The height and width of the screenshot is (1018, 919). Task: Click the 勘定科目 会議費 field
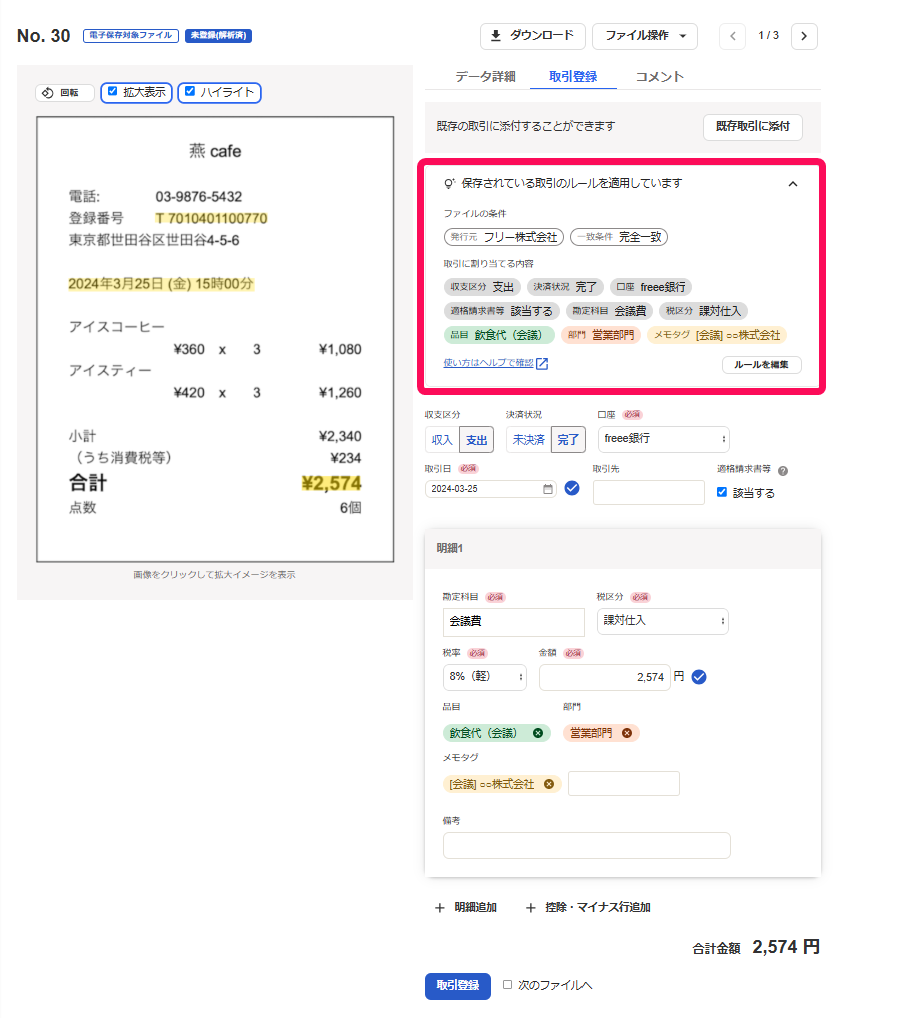pos(513,621)
